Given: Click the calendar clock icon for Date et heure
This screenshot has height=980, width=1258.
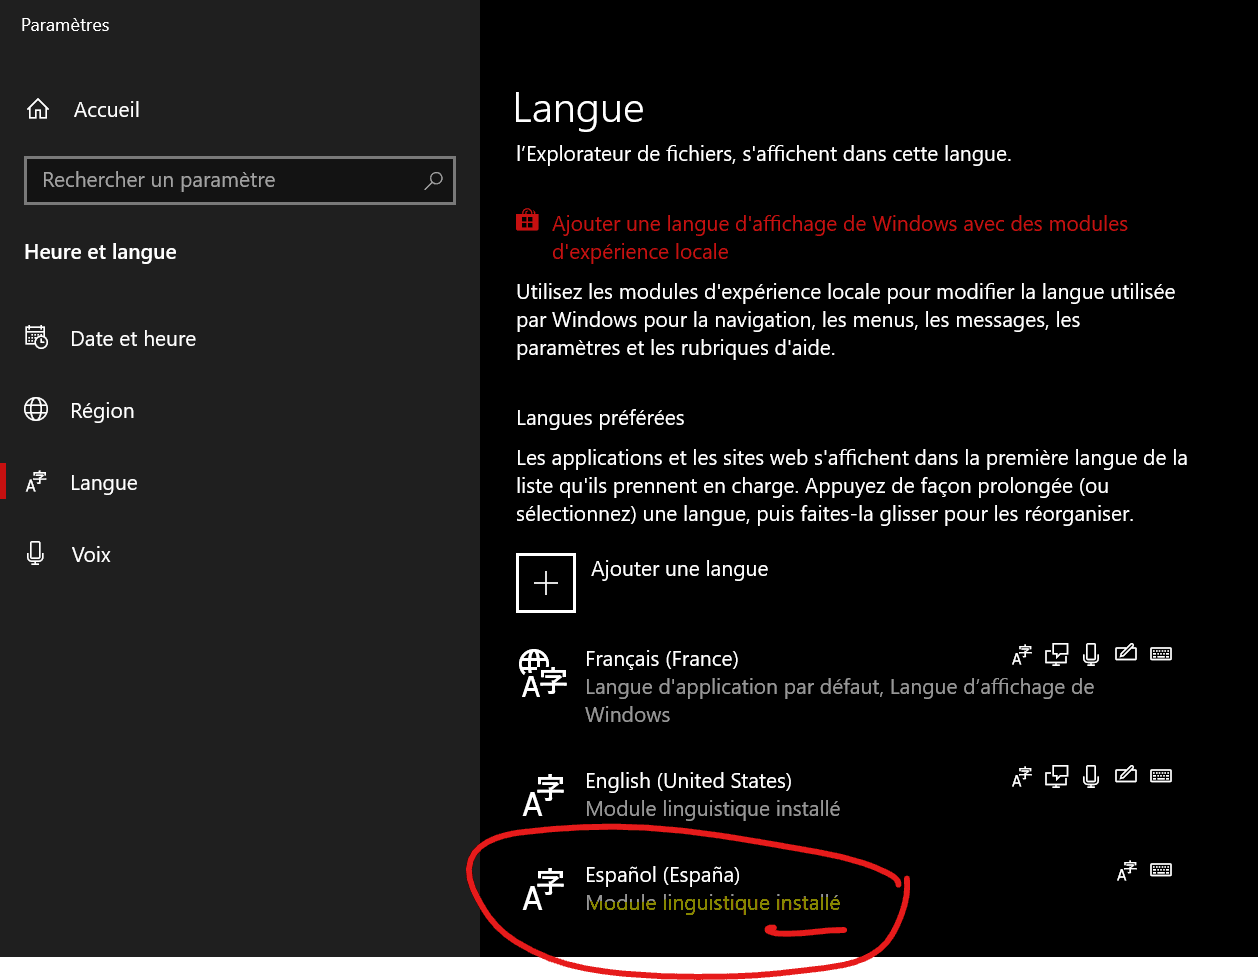Looking at the screenshot, I should click(x=36, y=338).
